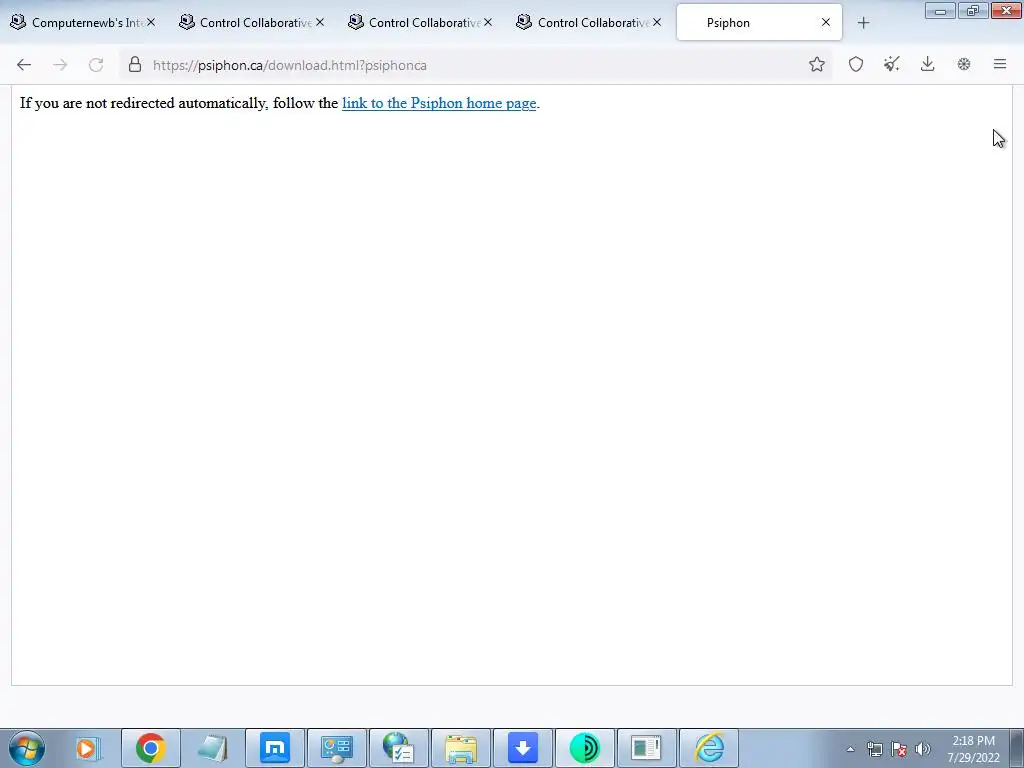Go back to the previous page
The width and height of the screenshot is (1024, 768).
24,65
